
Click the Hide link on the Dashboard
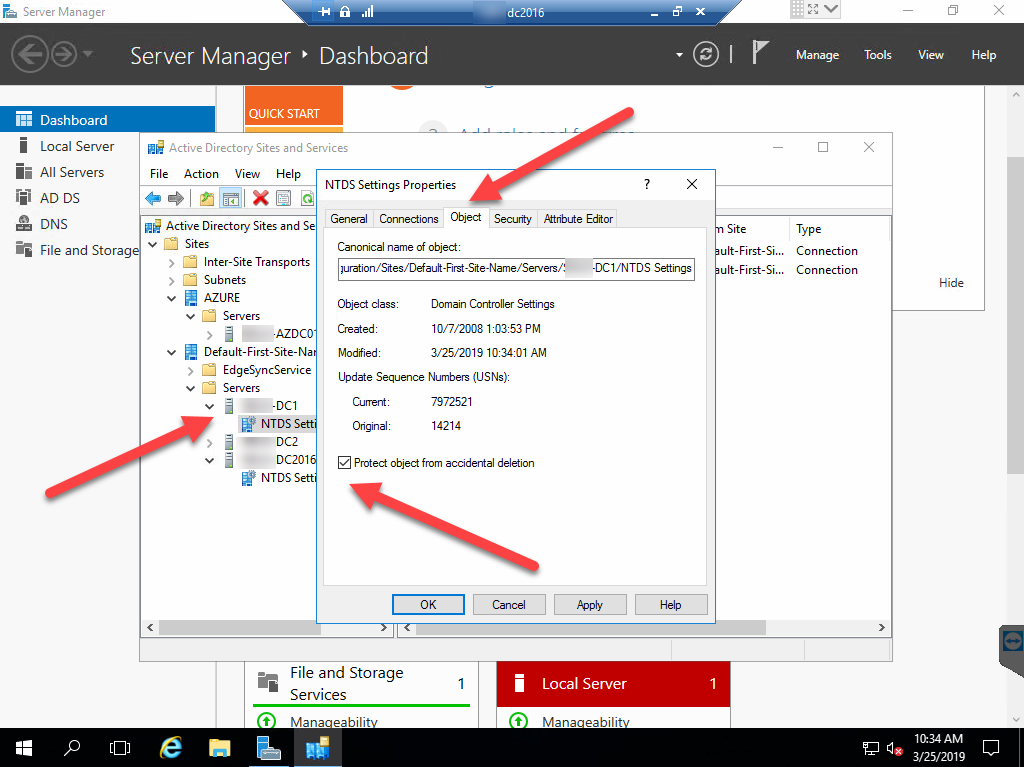(x=951, y=283)
